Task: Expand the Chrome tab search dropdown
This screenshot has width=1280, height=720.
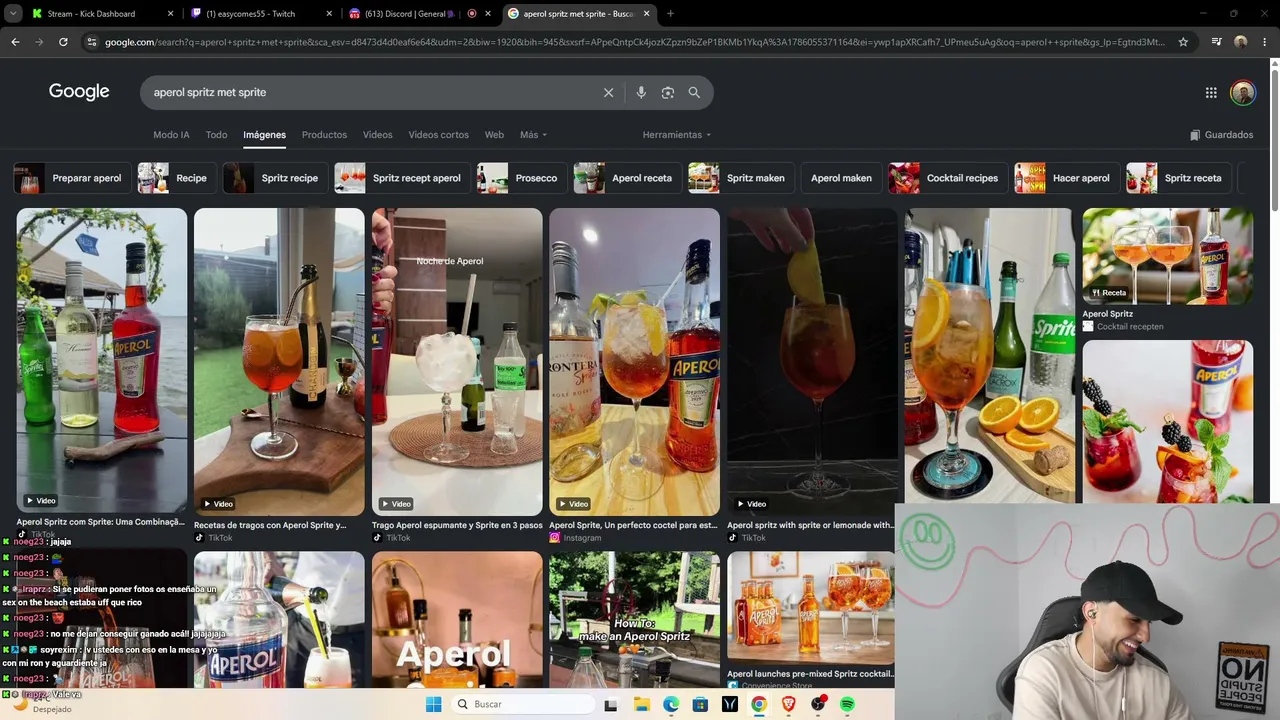Action: point(13,14)
